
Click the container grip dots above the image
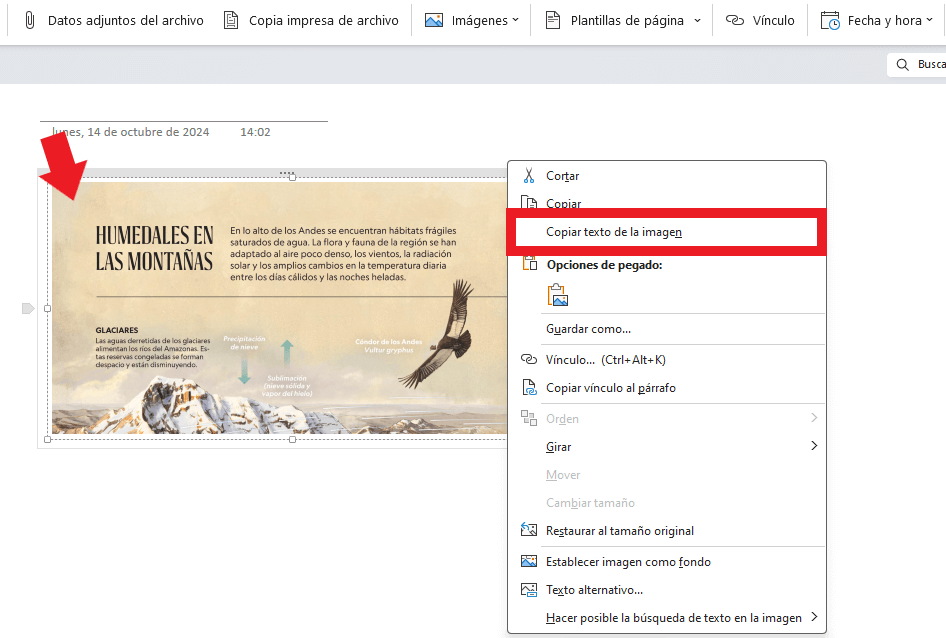click(287, 173)
